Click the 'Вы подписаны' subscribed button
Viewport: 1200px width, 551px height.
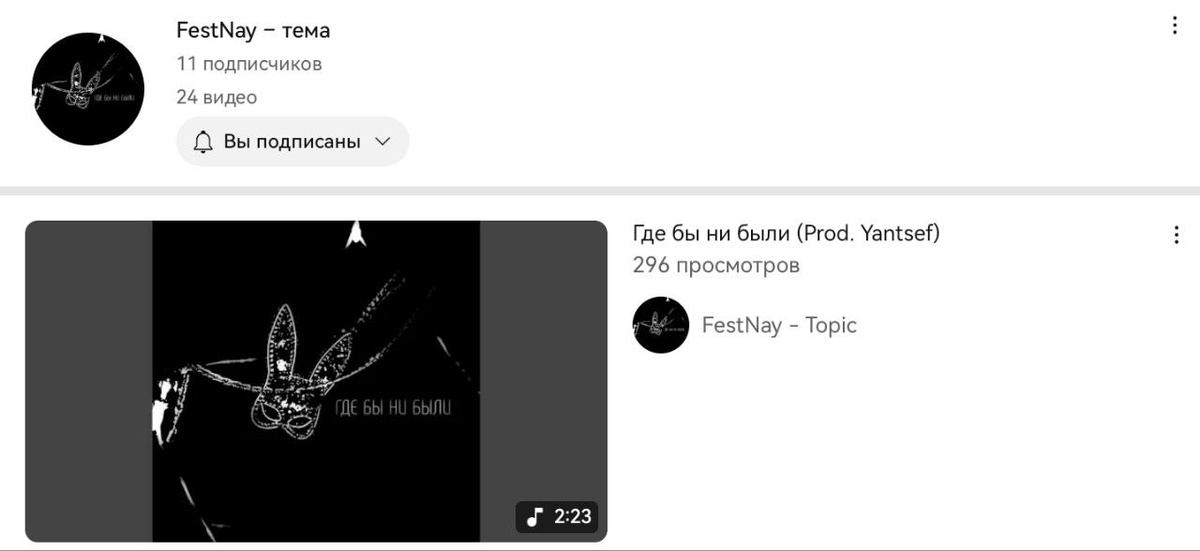pos(293,142)
